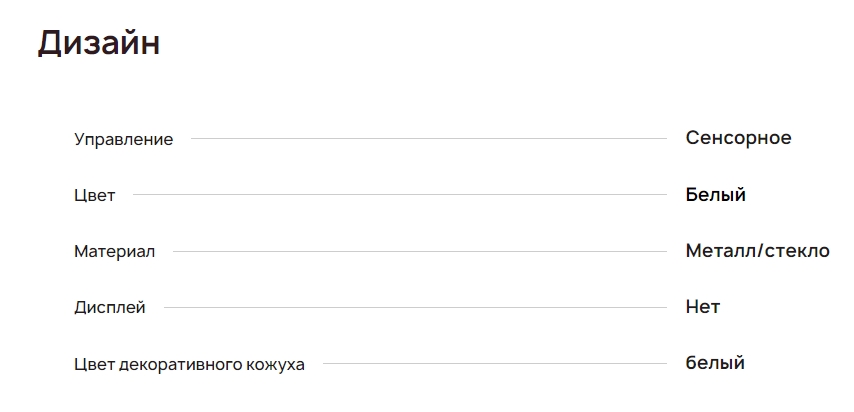Click the word стекло in material value
Image resolution: width=854 pixels, height=412 pixels.
(x=798, y=250)
